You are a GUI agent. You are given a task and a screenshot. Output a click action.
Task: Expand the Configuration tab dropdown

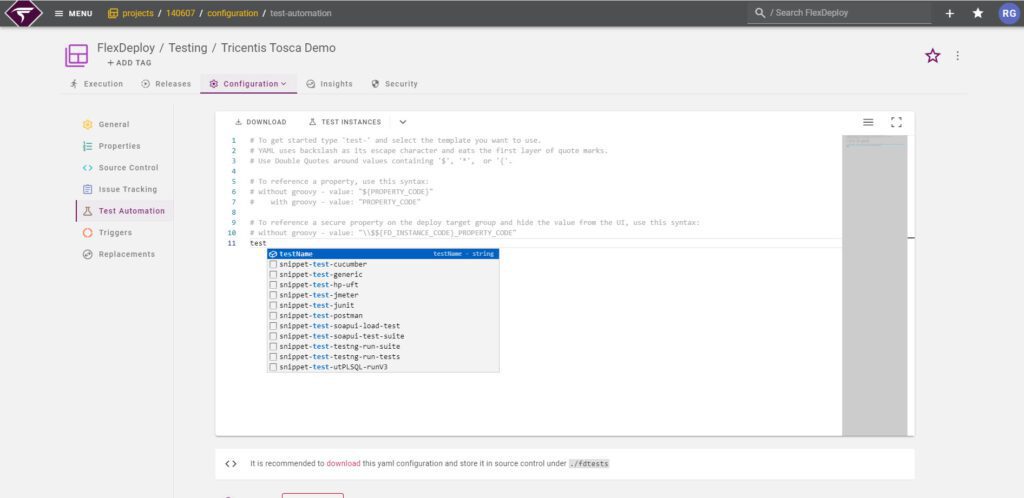pyautogui.click(x=248, y=84)
